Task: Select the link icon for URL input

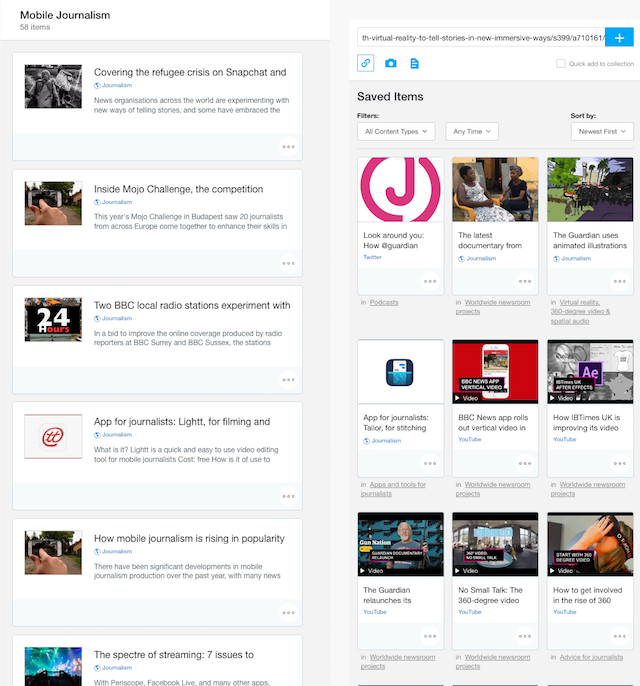Action: (366, 63)
